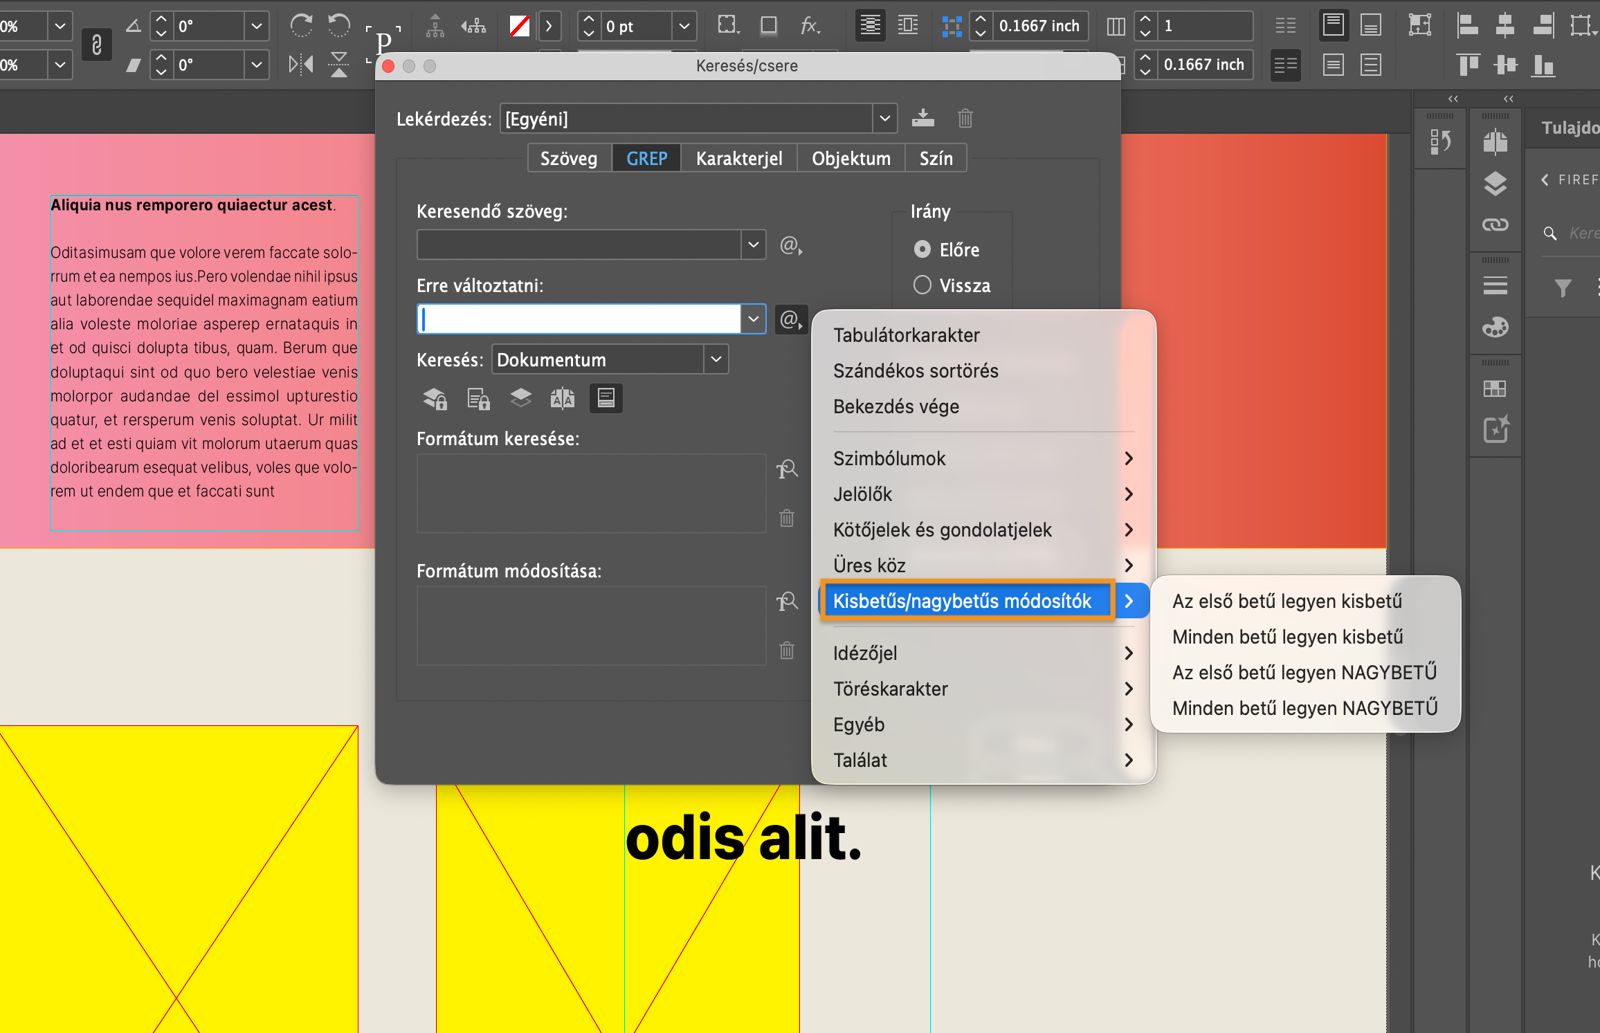Image resolution: width=1600 pixels, height=1033 pixels.
Task: Expand the Szimbólumok submenu
Action: pyautogui.click(x=984, y=458)
